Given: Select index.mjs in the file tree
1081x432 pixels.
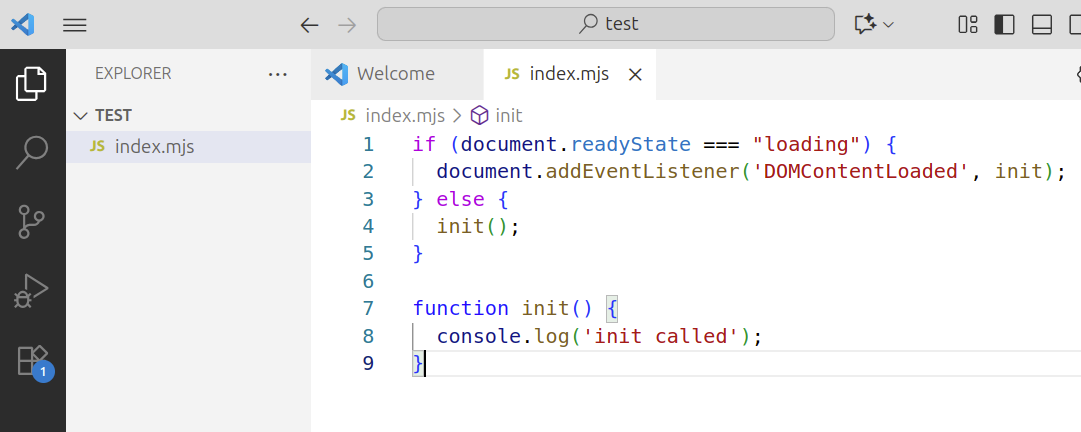Looking at the screenshot, I should [154, 147].
